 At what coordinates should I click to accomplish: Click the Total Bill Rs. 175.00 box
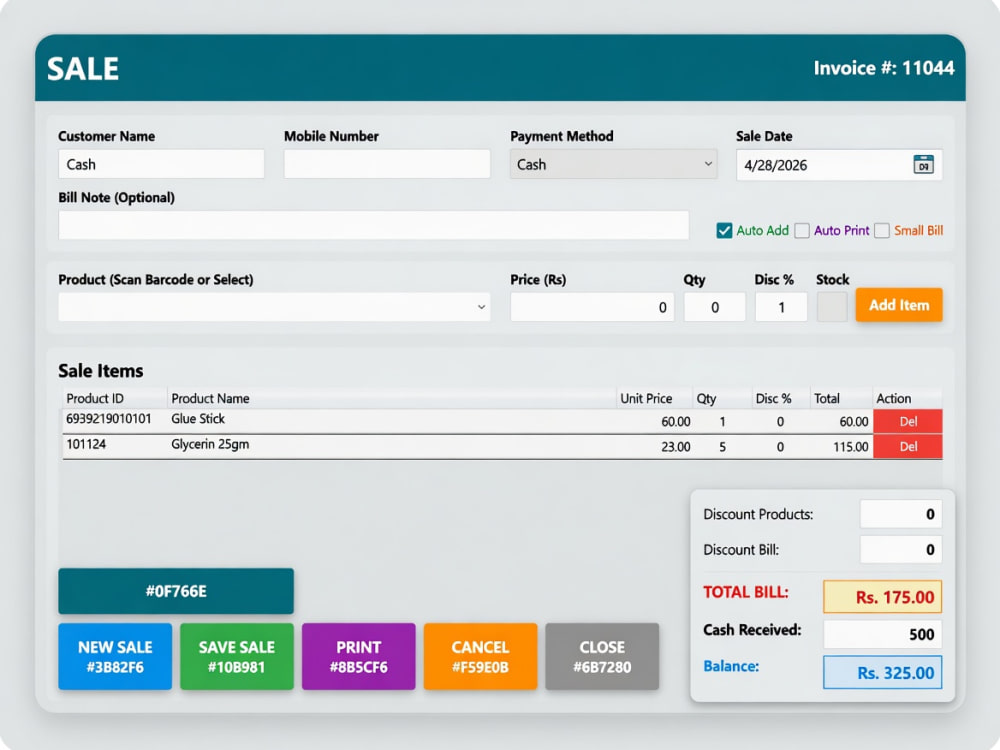click(883, 597)
